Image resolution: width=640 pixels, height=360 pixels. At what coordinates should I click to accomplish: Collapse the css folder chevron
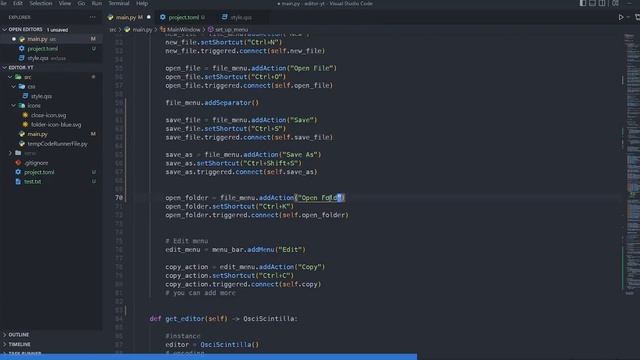pos(13,87)
